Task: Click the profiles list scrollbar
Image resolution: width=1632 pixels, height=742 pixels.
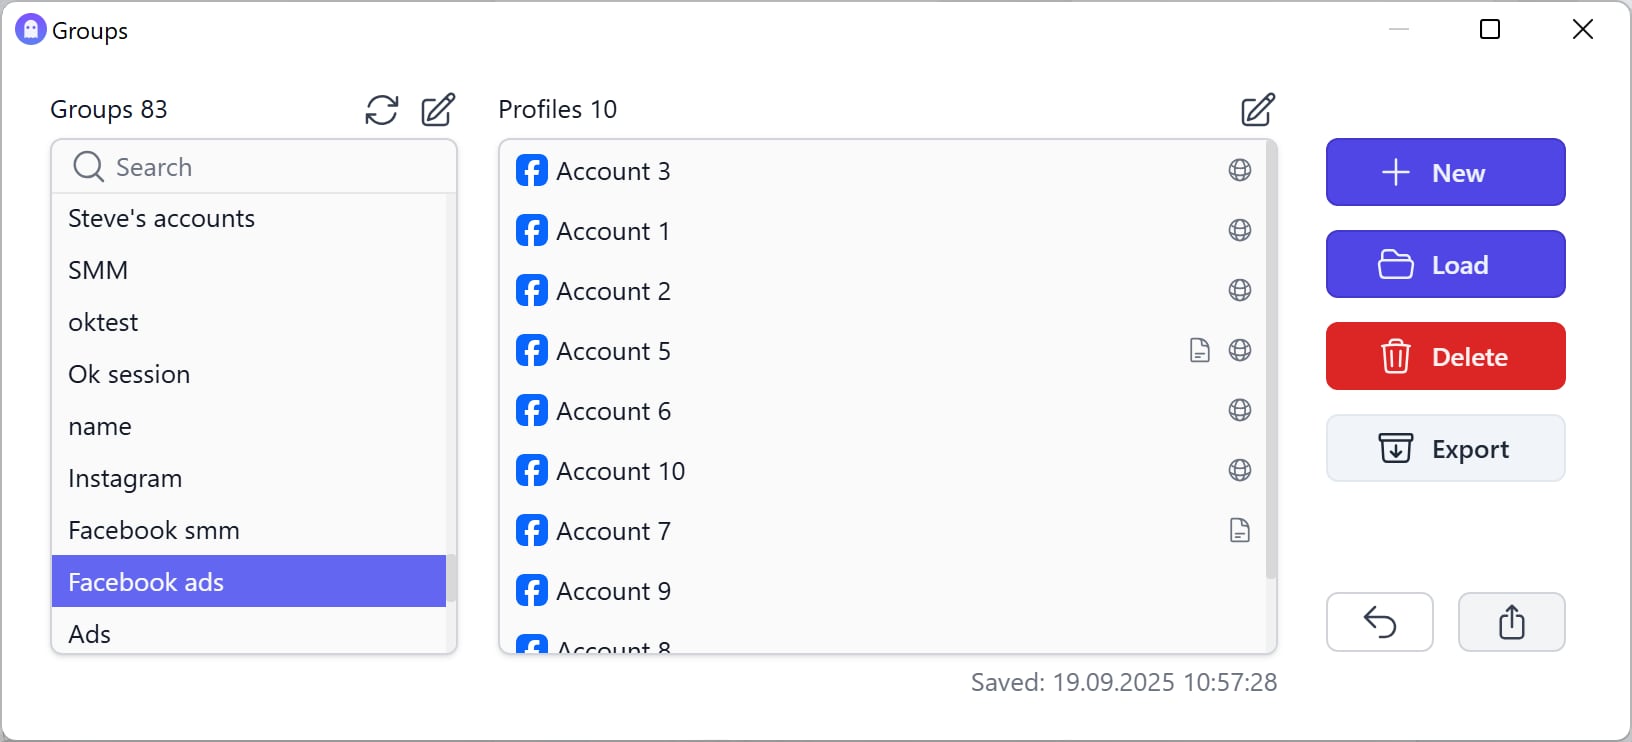Action: 1271,360
